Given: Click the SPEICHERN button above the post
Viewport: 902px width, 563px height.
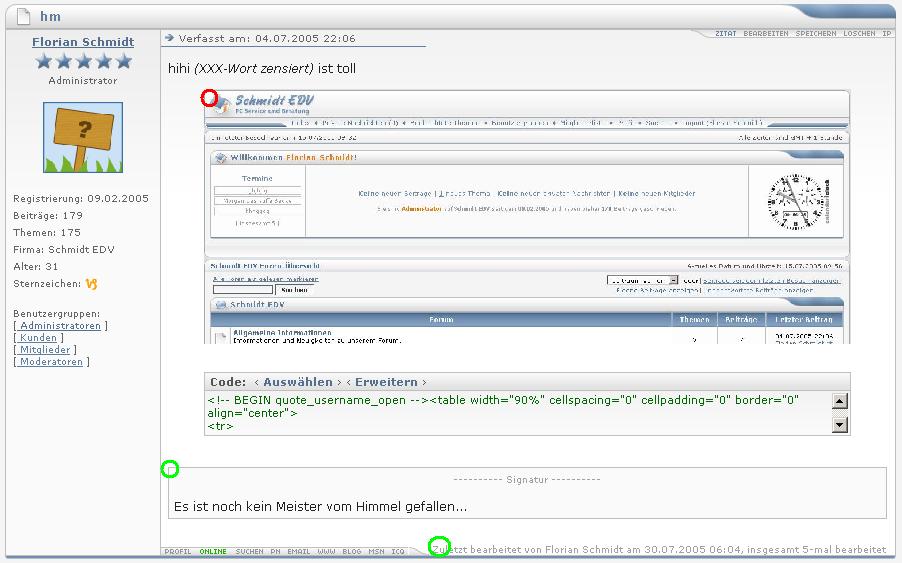Looking at the screenshot, I should [816, 34].
